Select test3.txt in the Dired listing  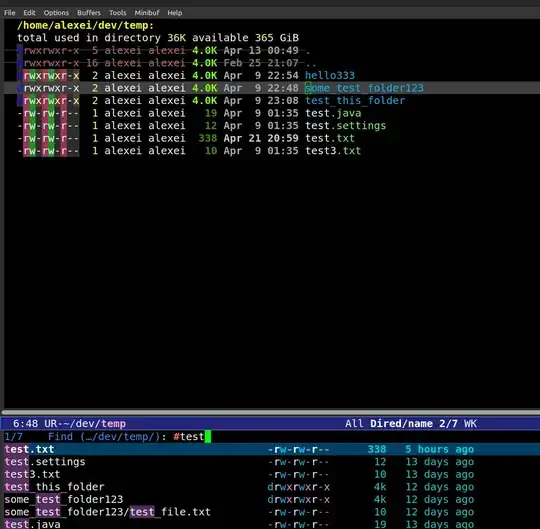click(x=333, y=151)
